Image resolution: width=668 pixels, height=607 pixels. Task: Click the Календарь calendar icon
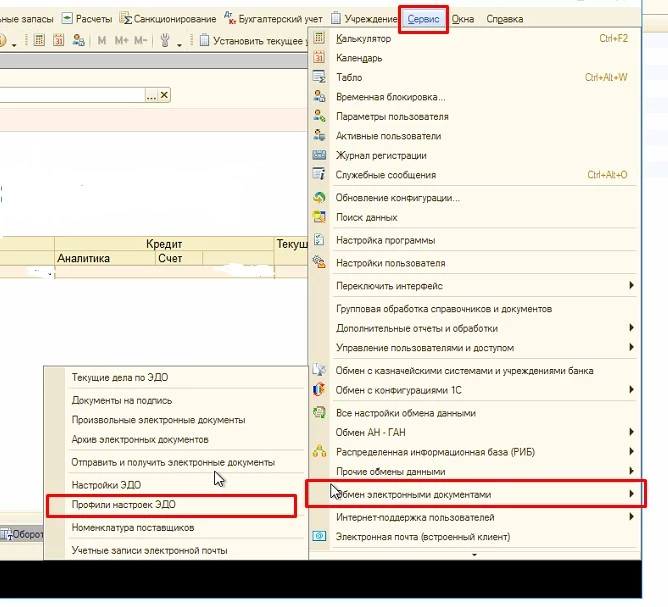coord(319,58)
